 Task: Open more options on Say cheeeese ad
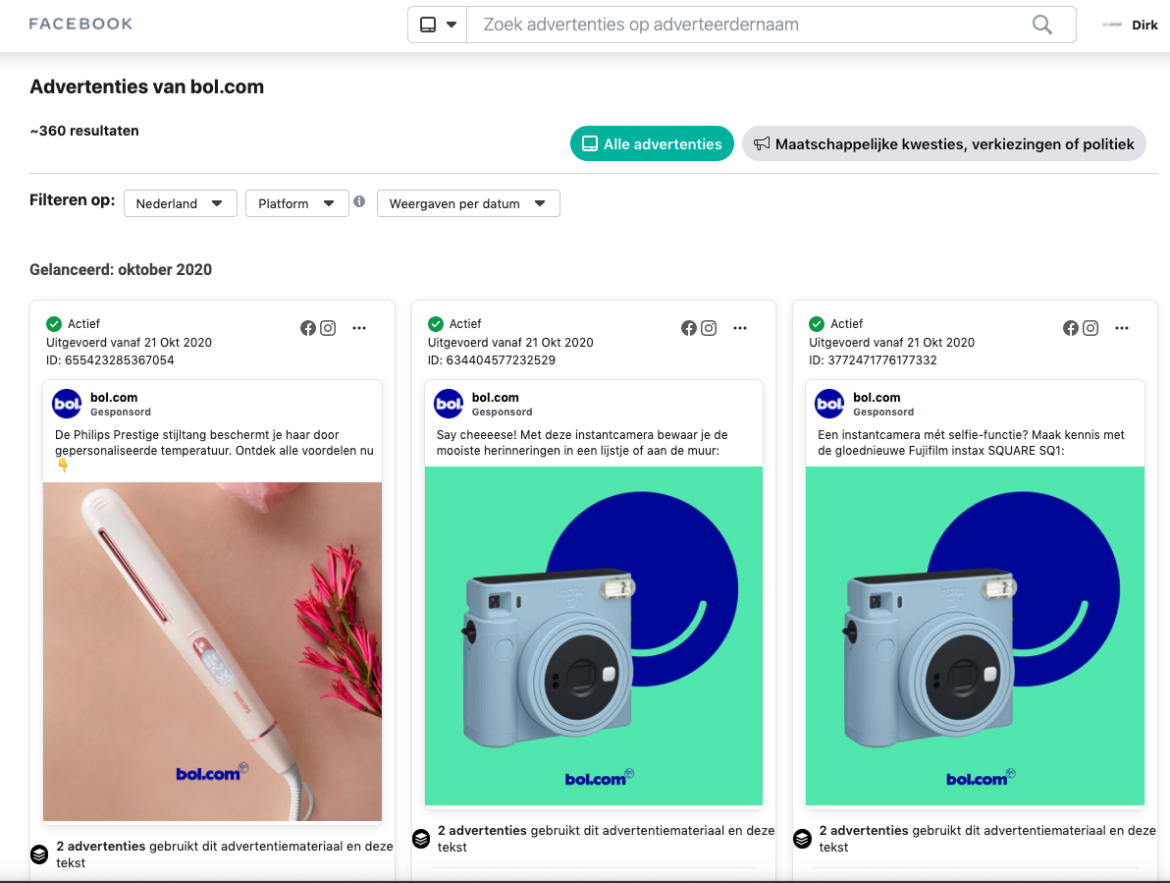(739, 328)
